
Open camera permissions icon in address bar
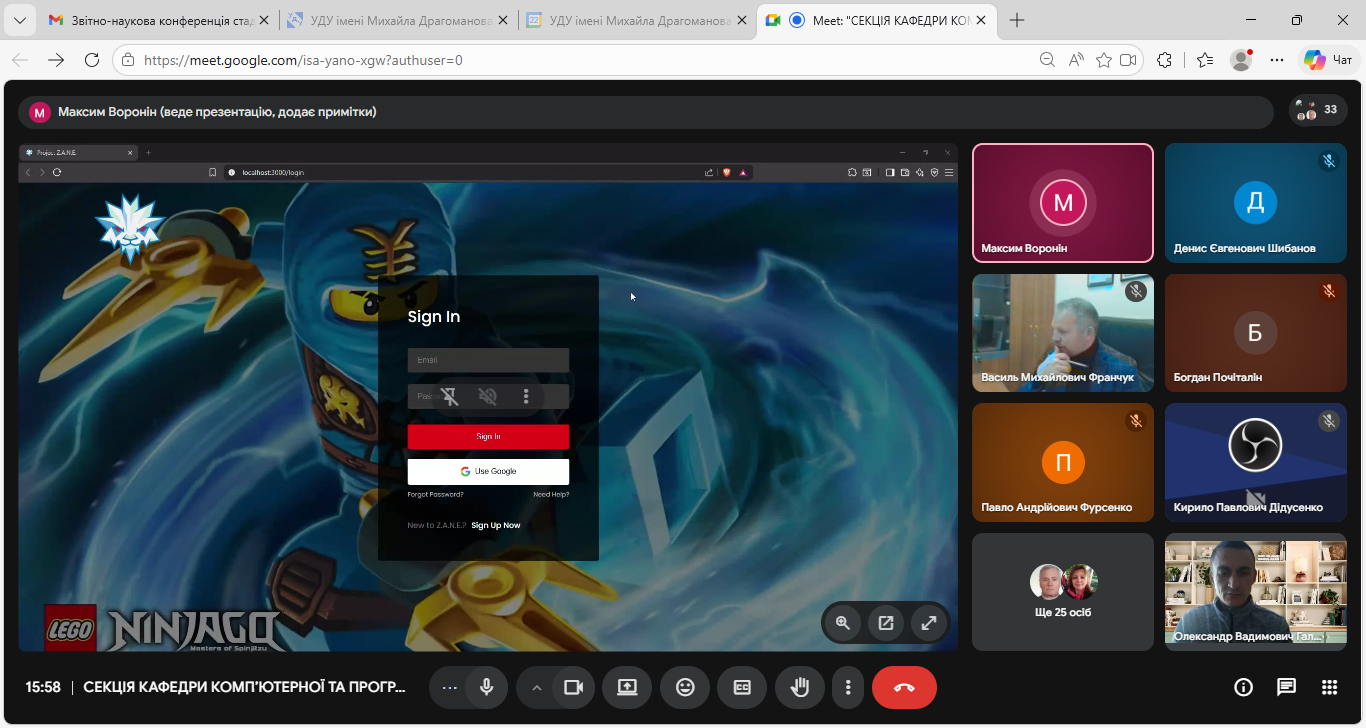pyautogui.click(x=1129, y=60)
